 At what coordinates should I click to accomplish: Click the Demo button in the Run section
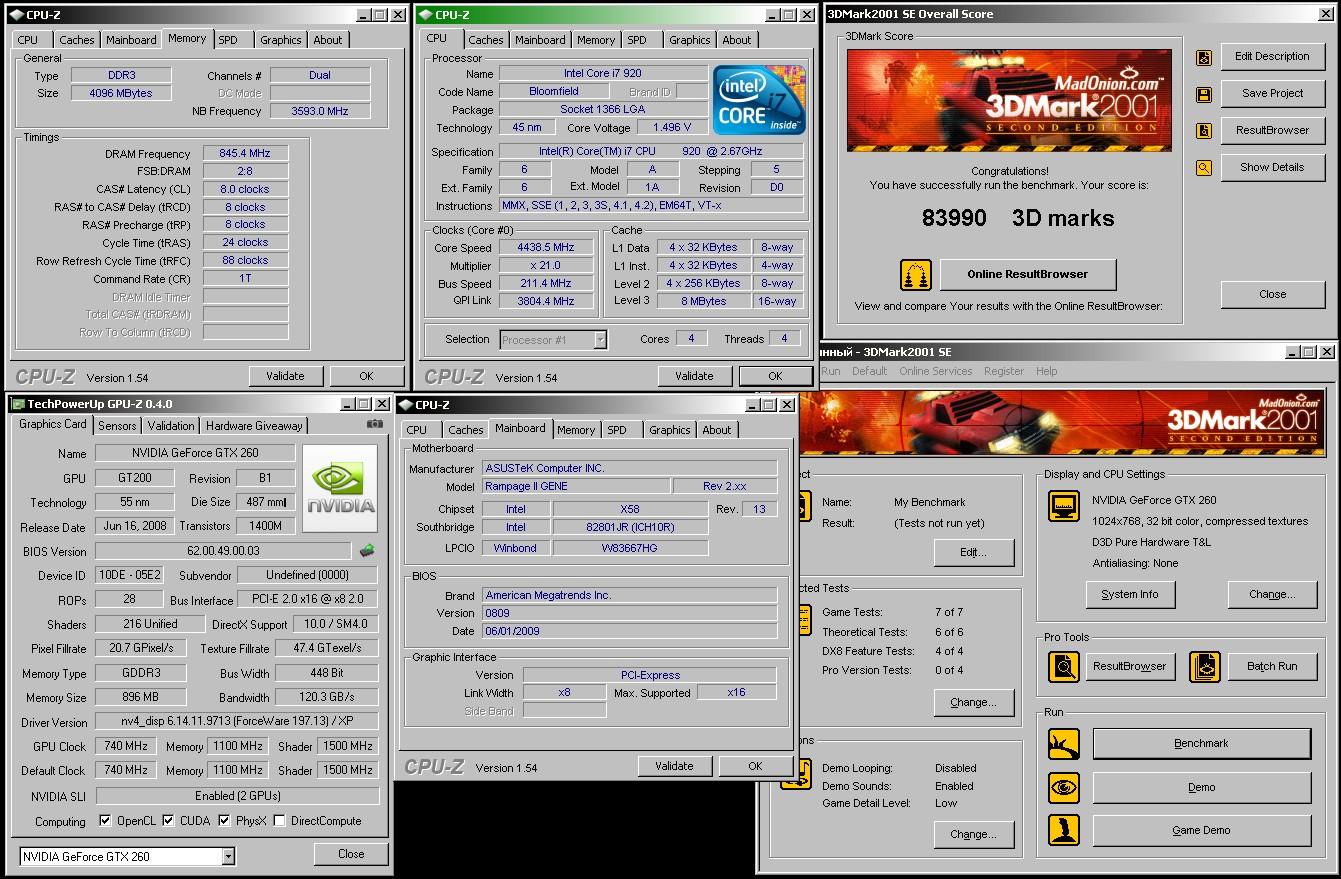click(1201, 787)
